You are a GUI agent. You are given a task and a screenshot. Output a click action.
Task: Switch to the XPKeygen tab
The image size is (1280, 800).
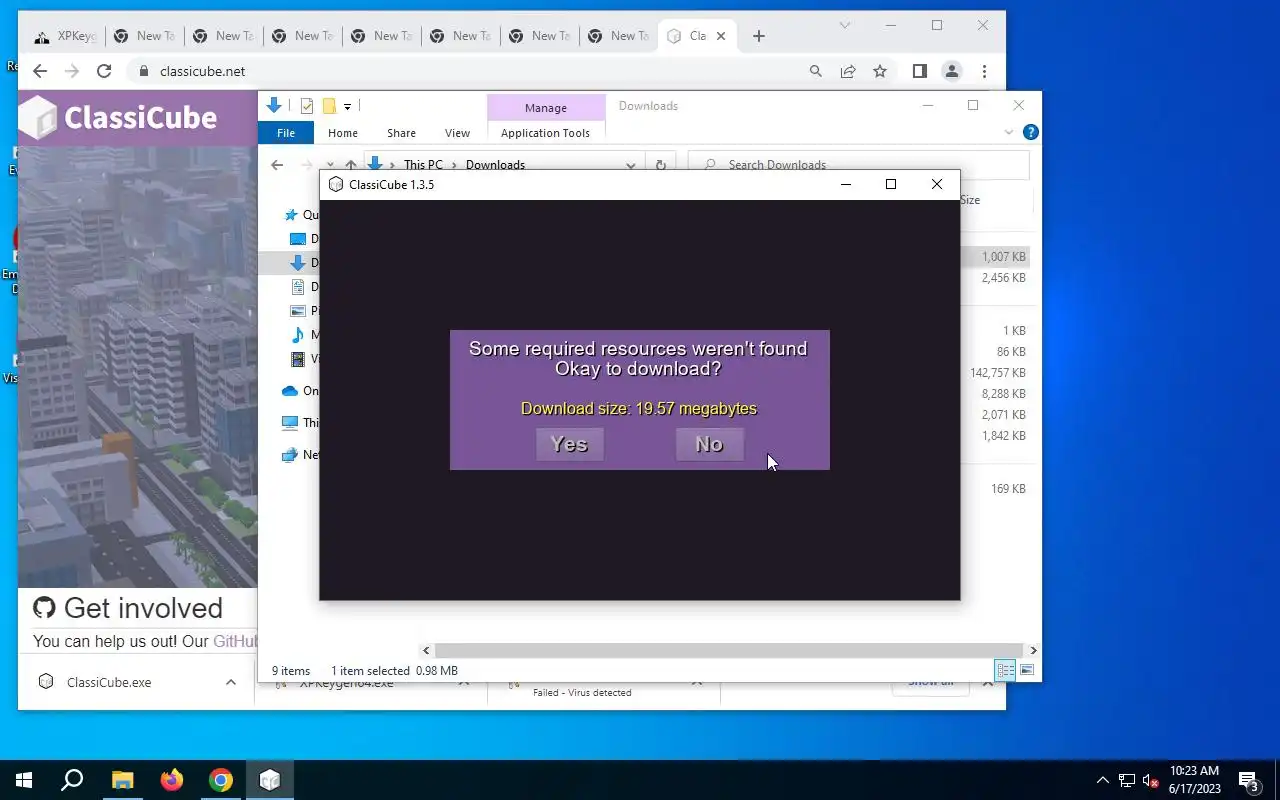tap(65, 36)
